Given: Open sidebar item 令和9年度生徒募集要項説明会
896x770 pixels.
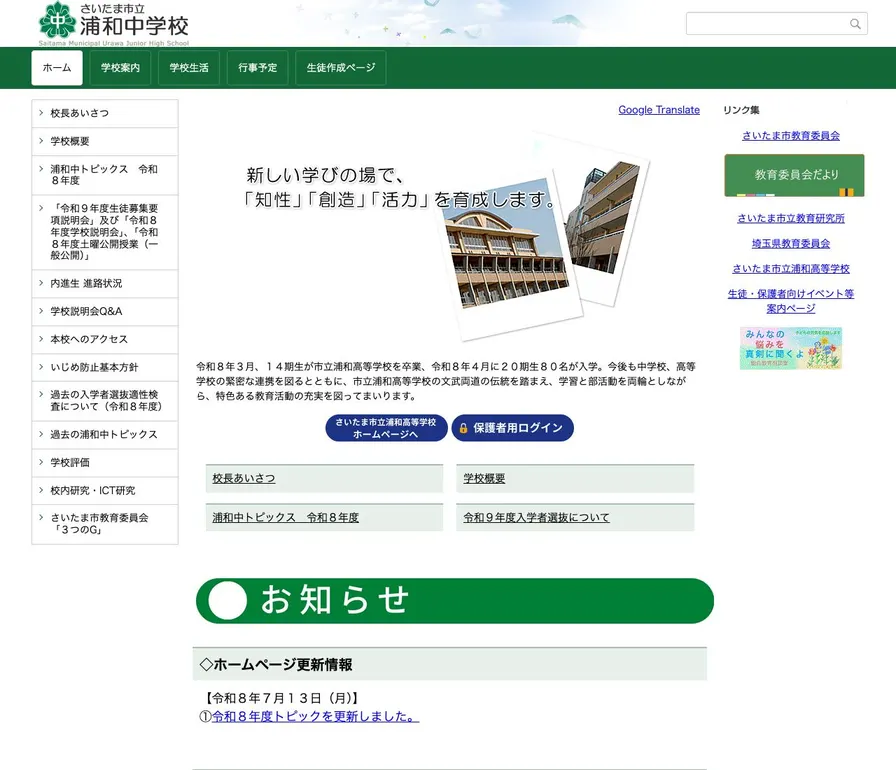Looking at the screenshot, I should (x=105, y=232).
